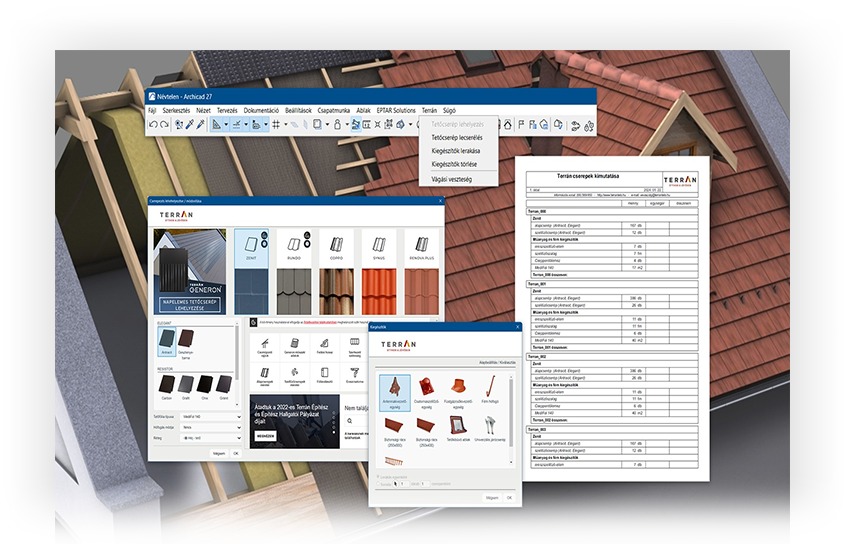Viewport: 856px width, 560px height.
Task: Click the flag icon in Archicad toolbar
Action: point(521,124)
